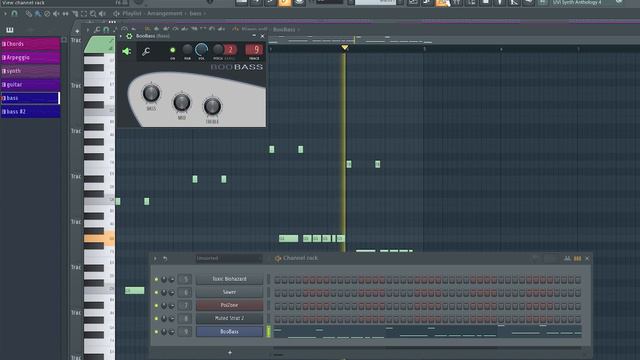Viewport: 640px width, 360px height.
Task: Click the bass breadcrumb in playlist title
Action: pos(196,13)
